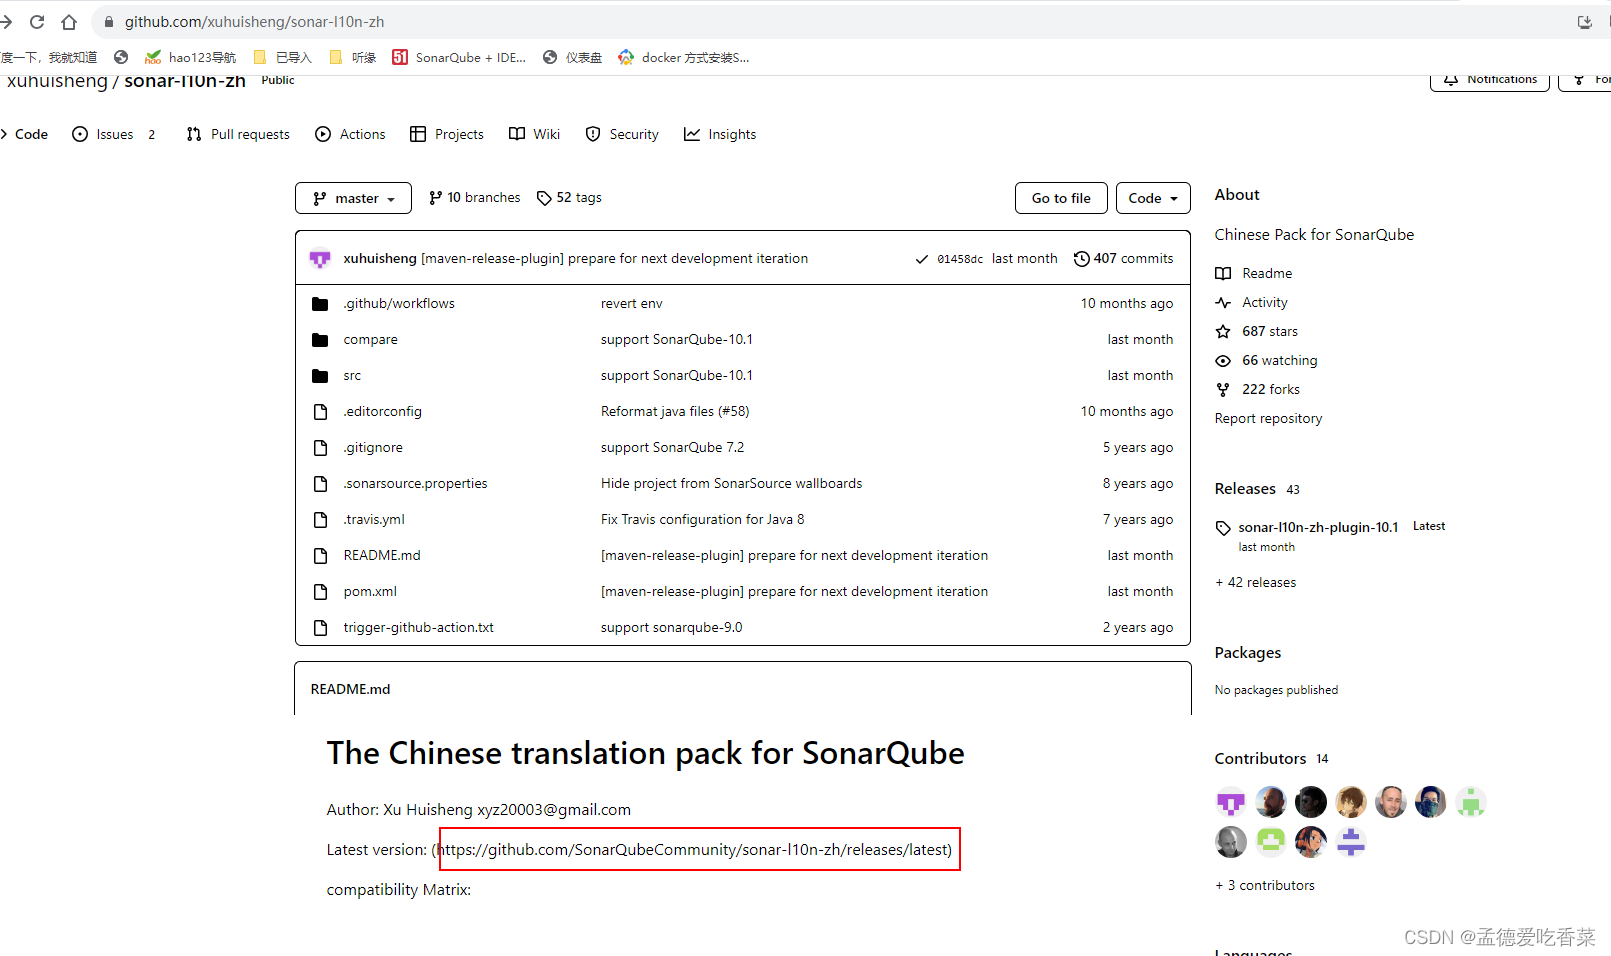Open the Releases 43 heading link
The height and width of the screenshot is (956, 1611).
(x=1257, y=488)
